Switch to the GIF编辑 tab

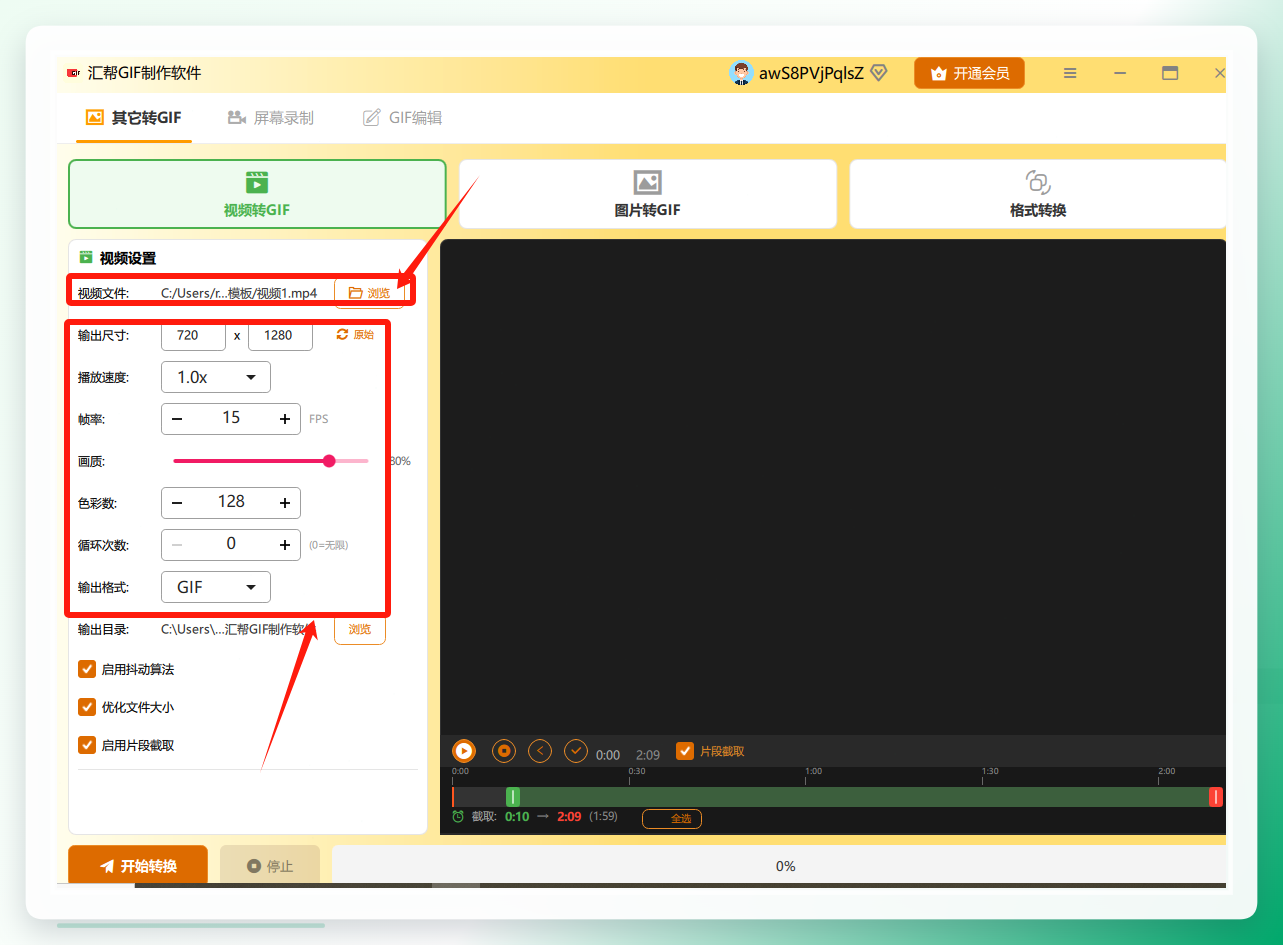pos(402,118)
